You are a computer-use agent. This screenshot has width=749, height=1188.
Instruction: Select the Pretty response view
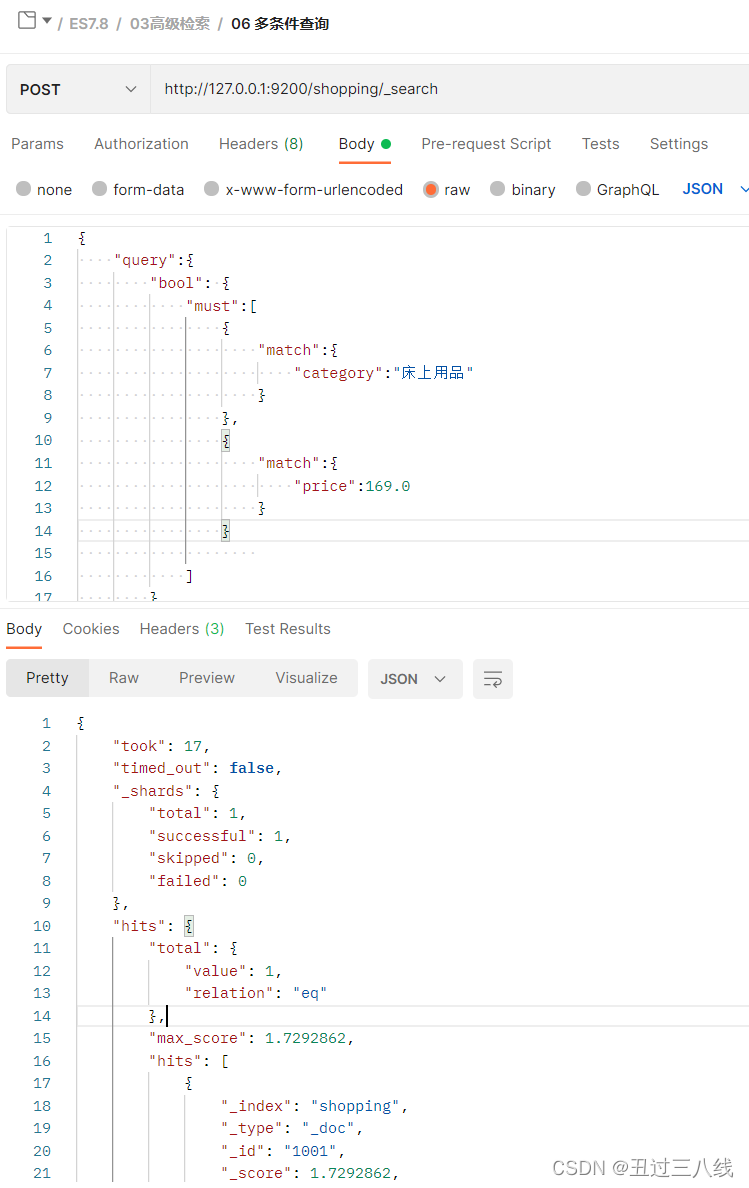pos(47,678)
